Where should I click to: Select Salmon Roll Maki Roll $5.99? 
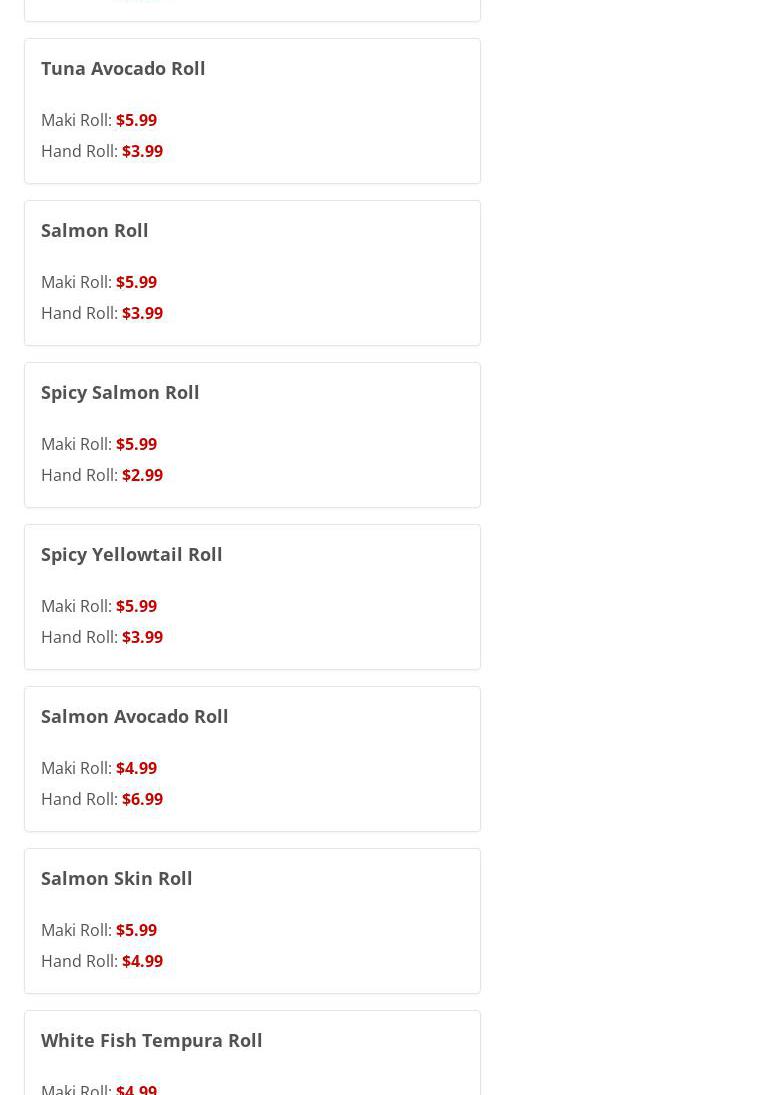[136, 282]
